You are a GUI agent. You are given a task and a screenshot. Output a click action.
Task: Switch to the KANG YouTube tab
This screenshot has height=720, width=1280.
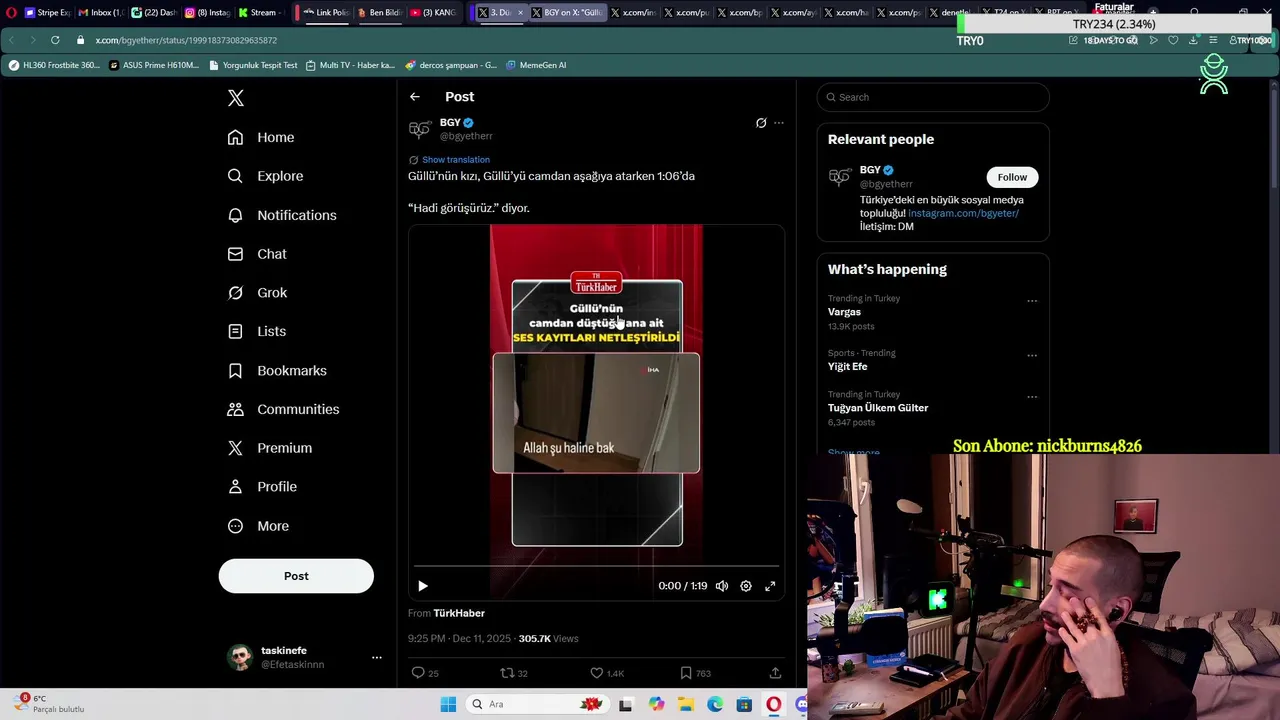pos(432,13)
